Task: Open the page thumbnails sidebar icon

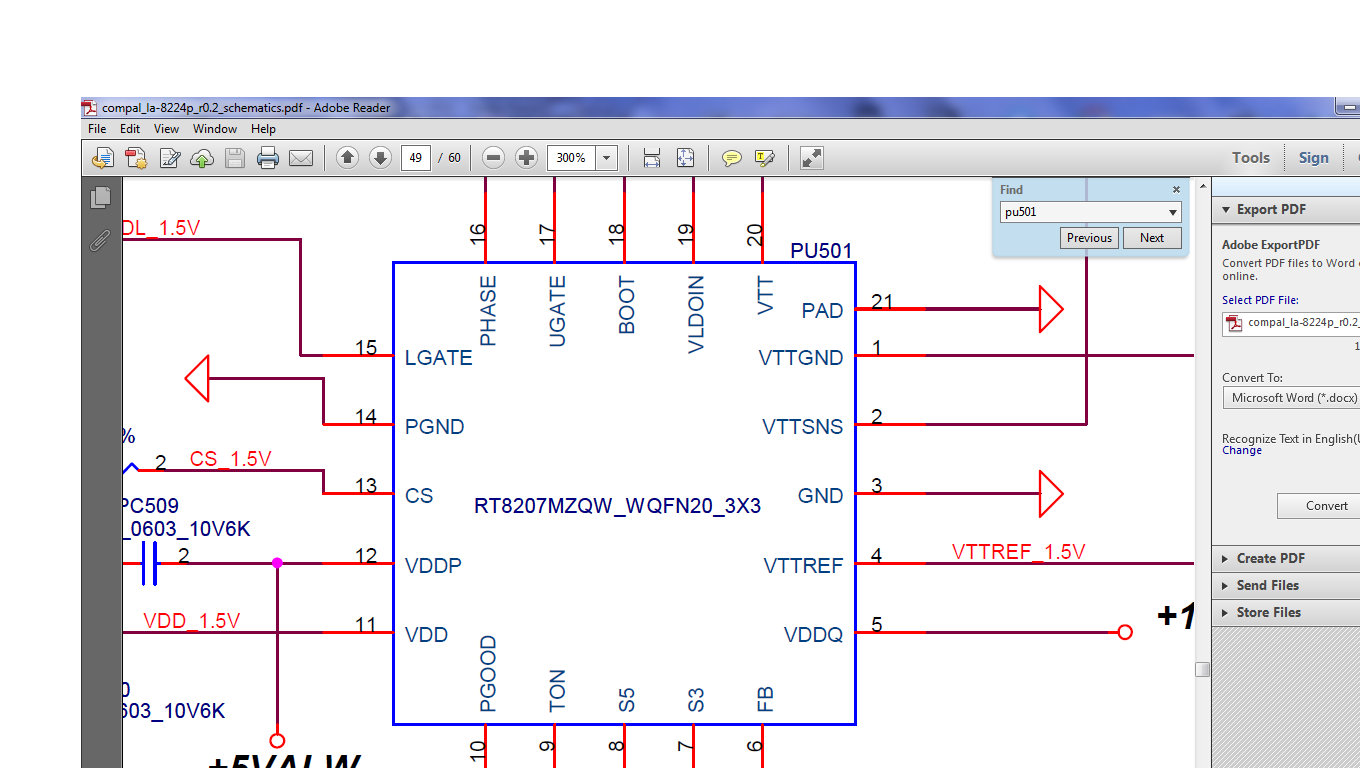Action: coord(100,198)
